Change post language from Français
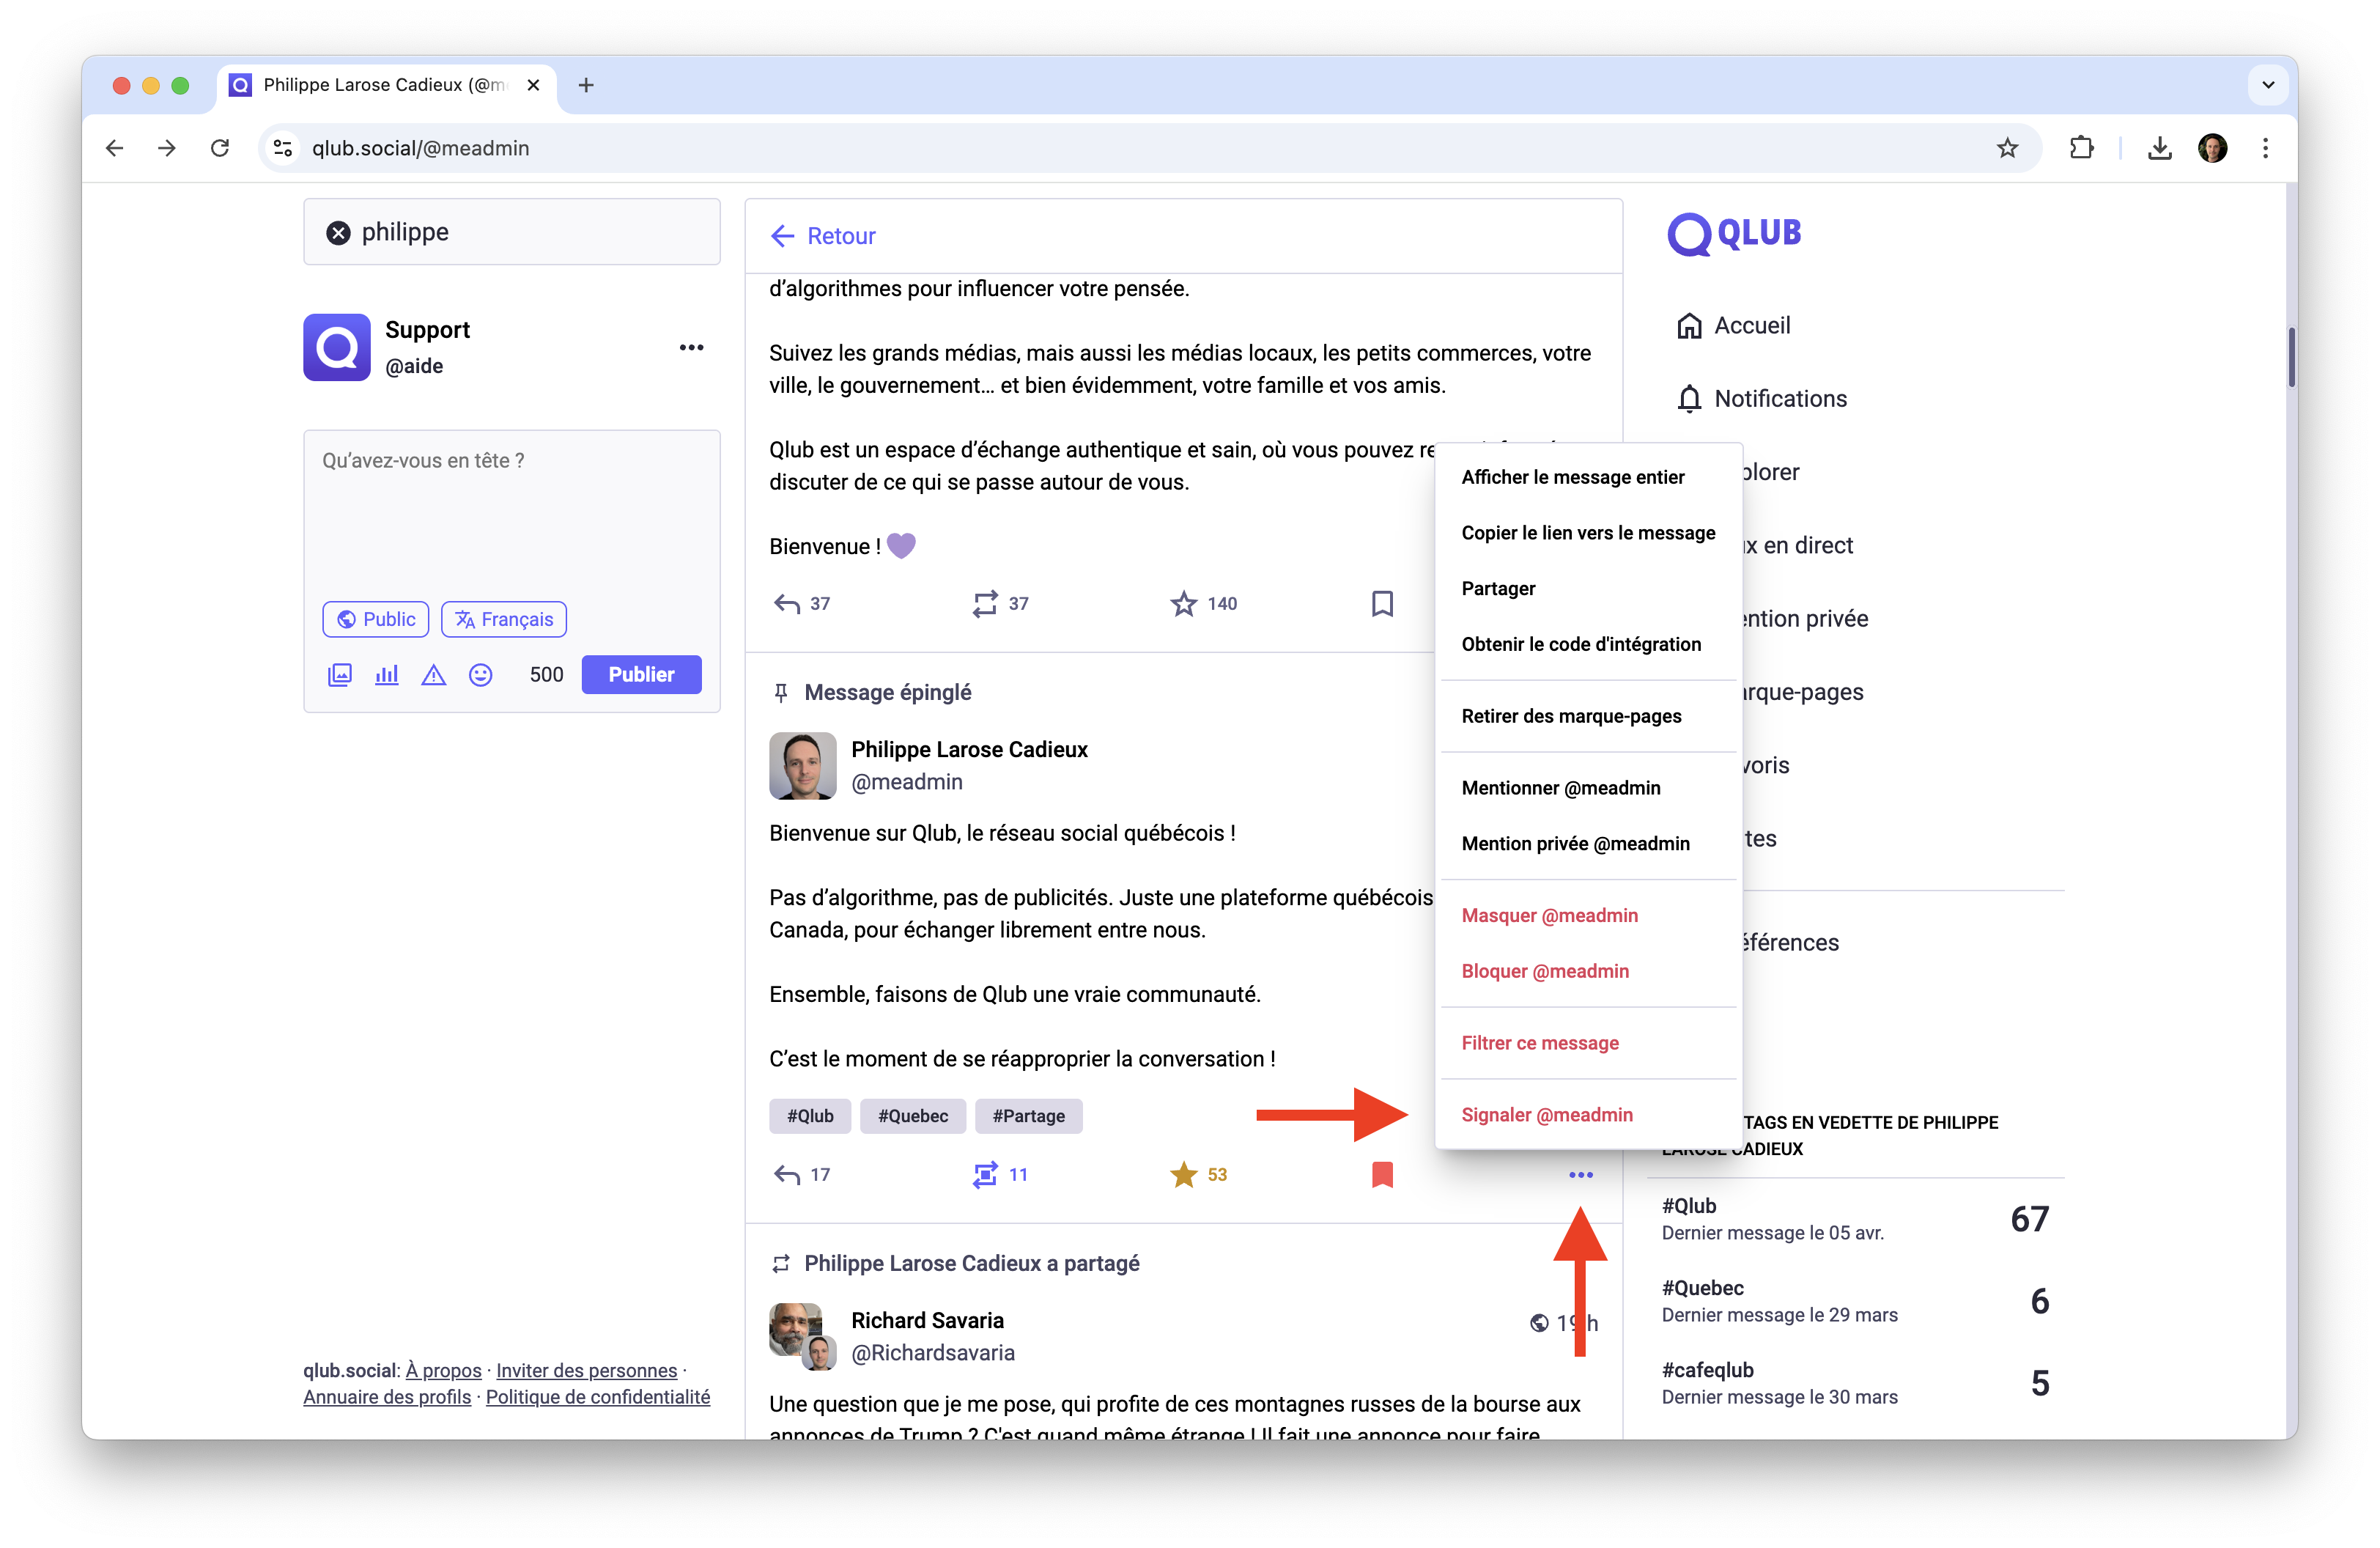The height and width of the screenshot is (1548, 2380). tap(504, 619)
